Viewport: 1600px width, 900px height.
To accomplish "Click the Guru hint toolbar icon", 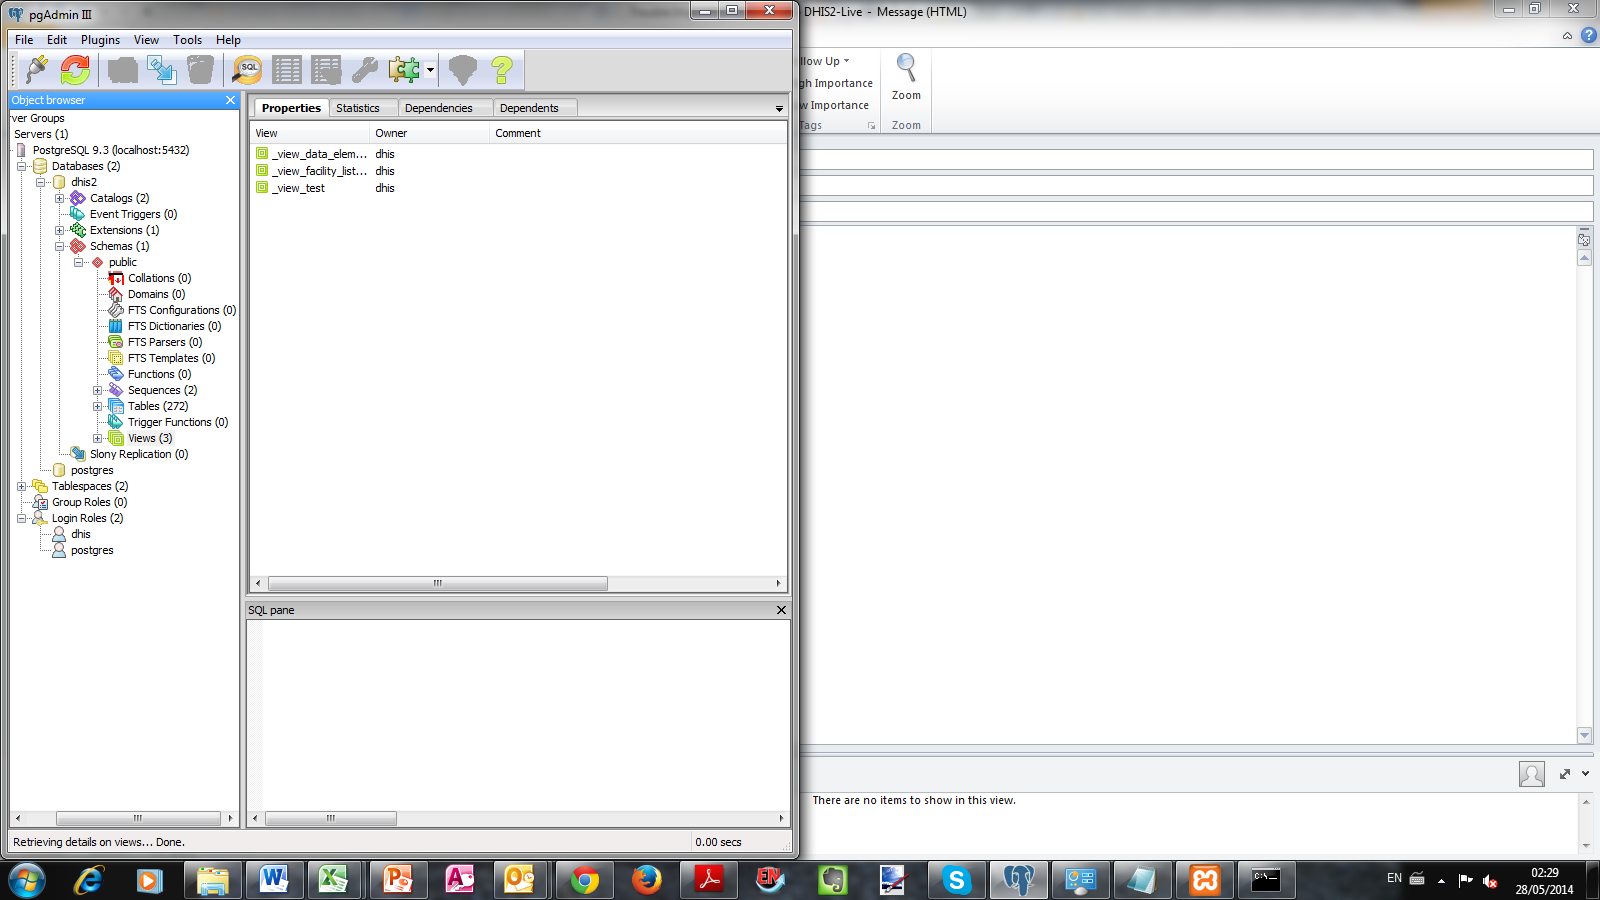I will click(x=462, y=70).
